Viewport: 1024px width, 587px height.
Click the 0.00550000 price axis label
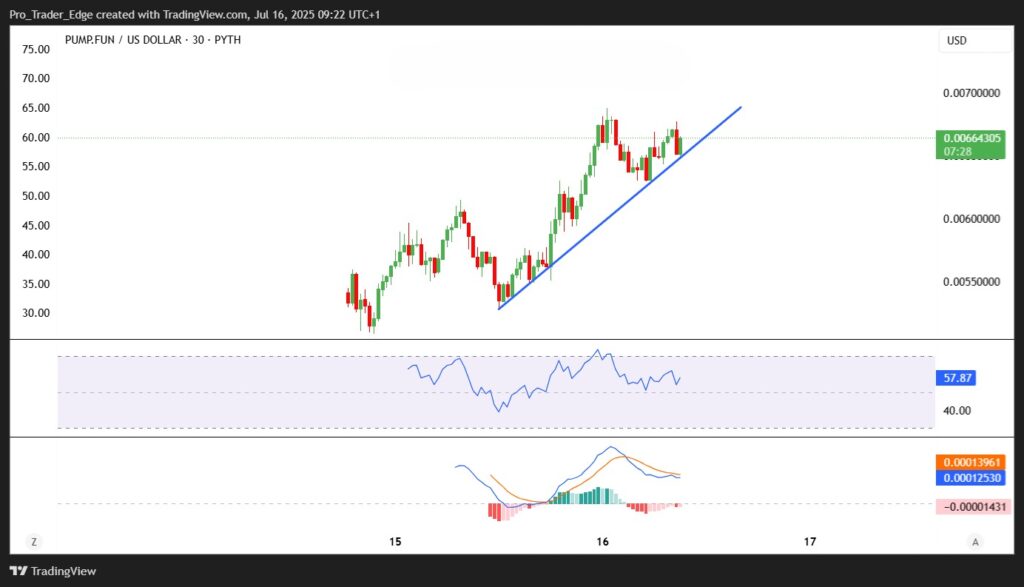click(971, 282)
